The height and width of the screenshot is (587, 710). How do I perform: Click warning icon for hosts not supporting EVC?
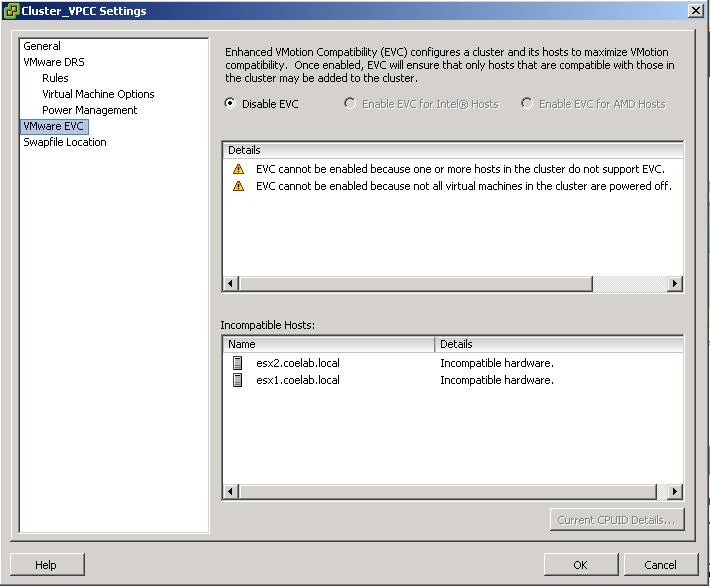tap(238, 170)
